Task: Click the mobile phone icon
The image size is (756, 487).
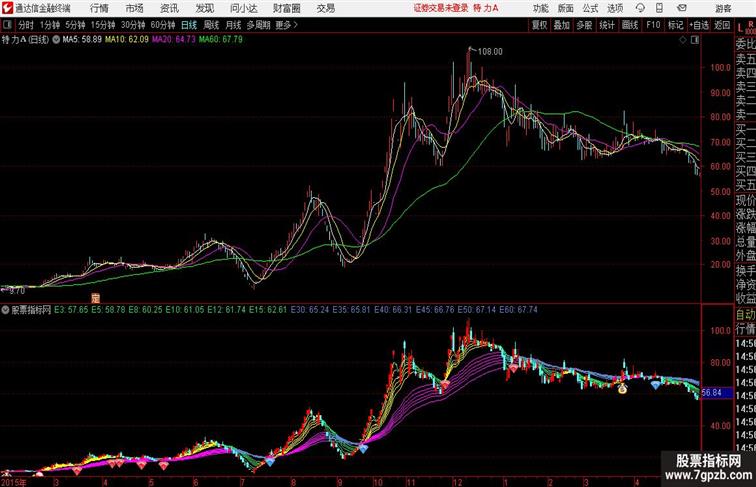Action: 659,8
